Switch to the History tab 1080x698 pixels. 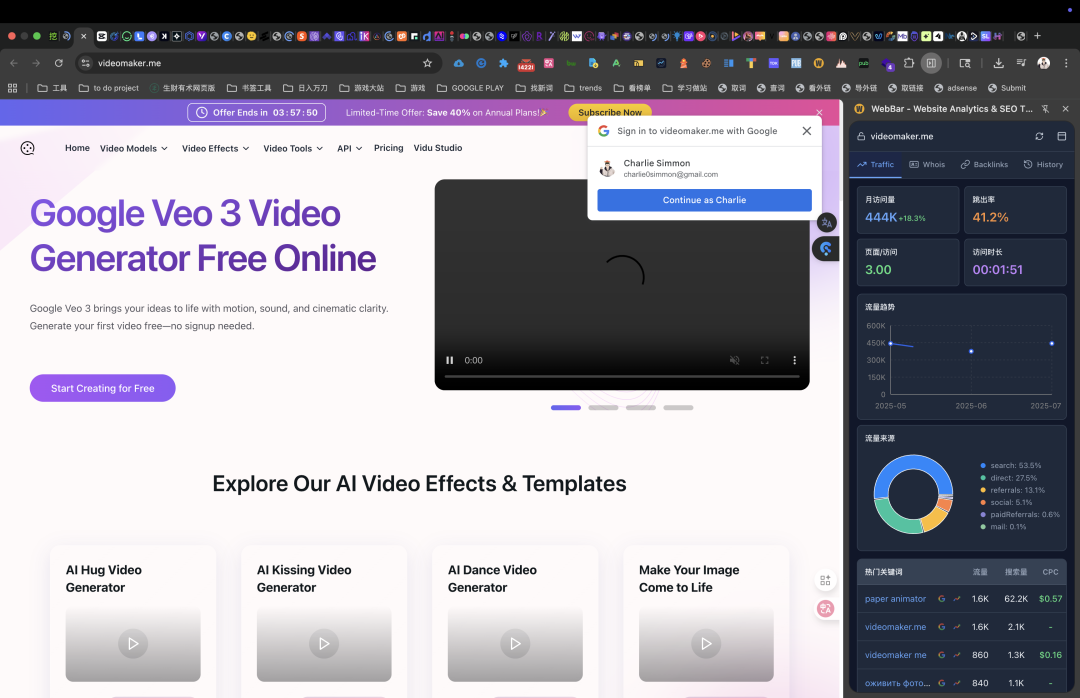(1043, 165)
